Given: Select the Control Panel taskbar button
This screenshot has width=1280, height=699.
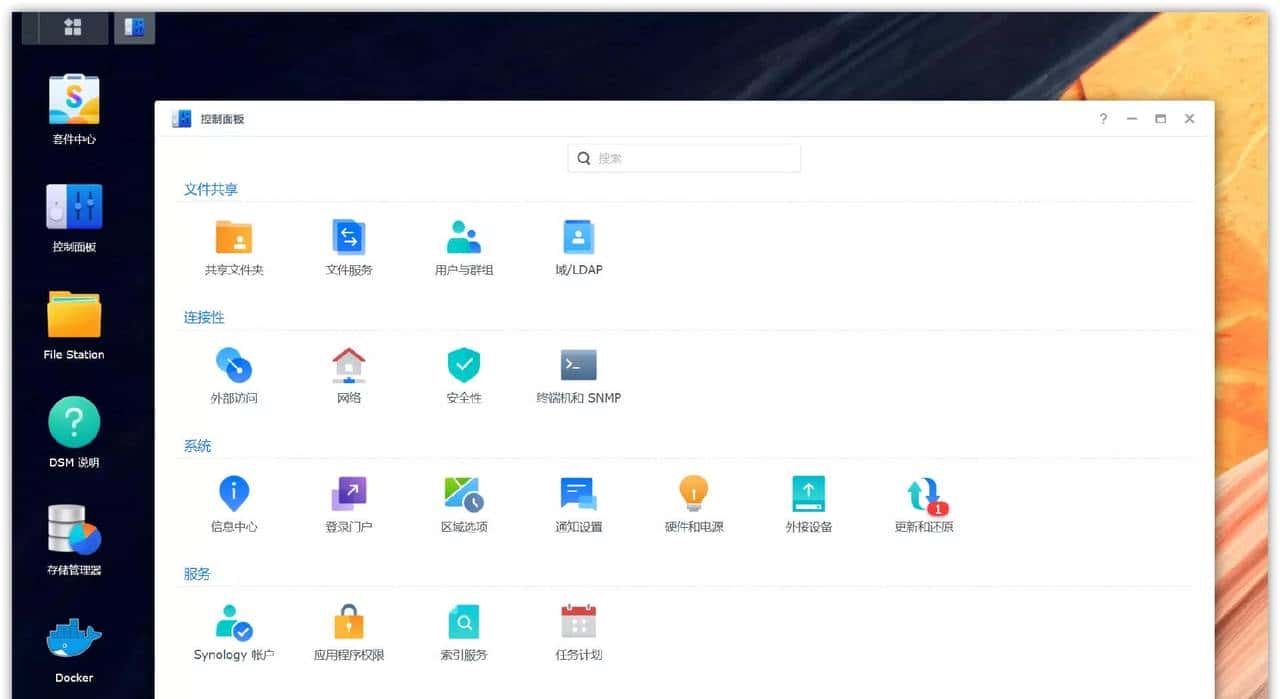Looking at the screenshot, I should pos(134,27).
